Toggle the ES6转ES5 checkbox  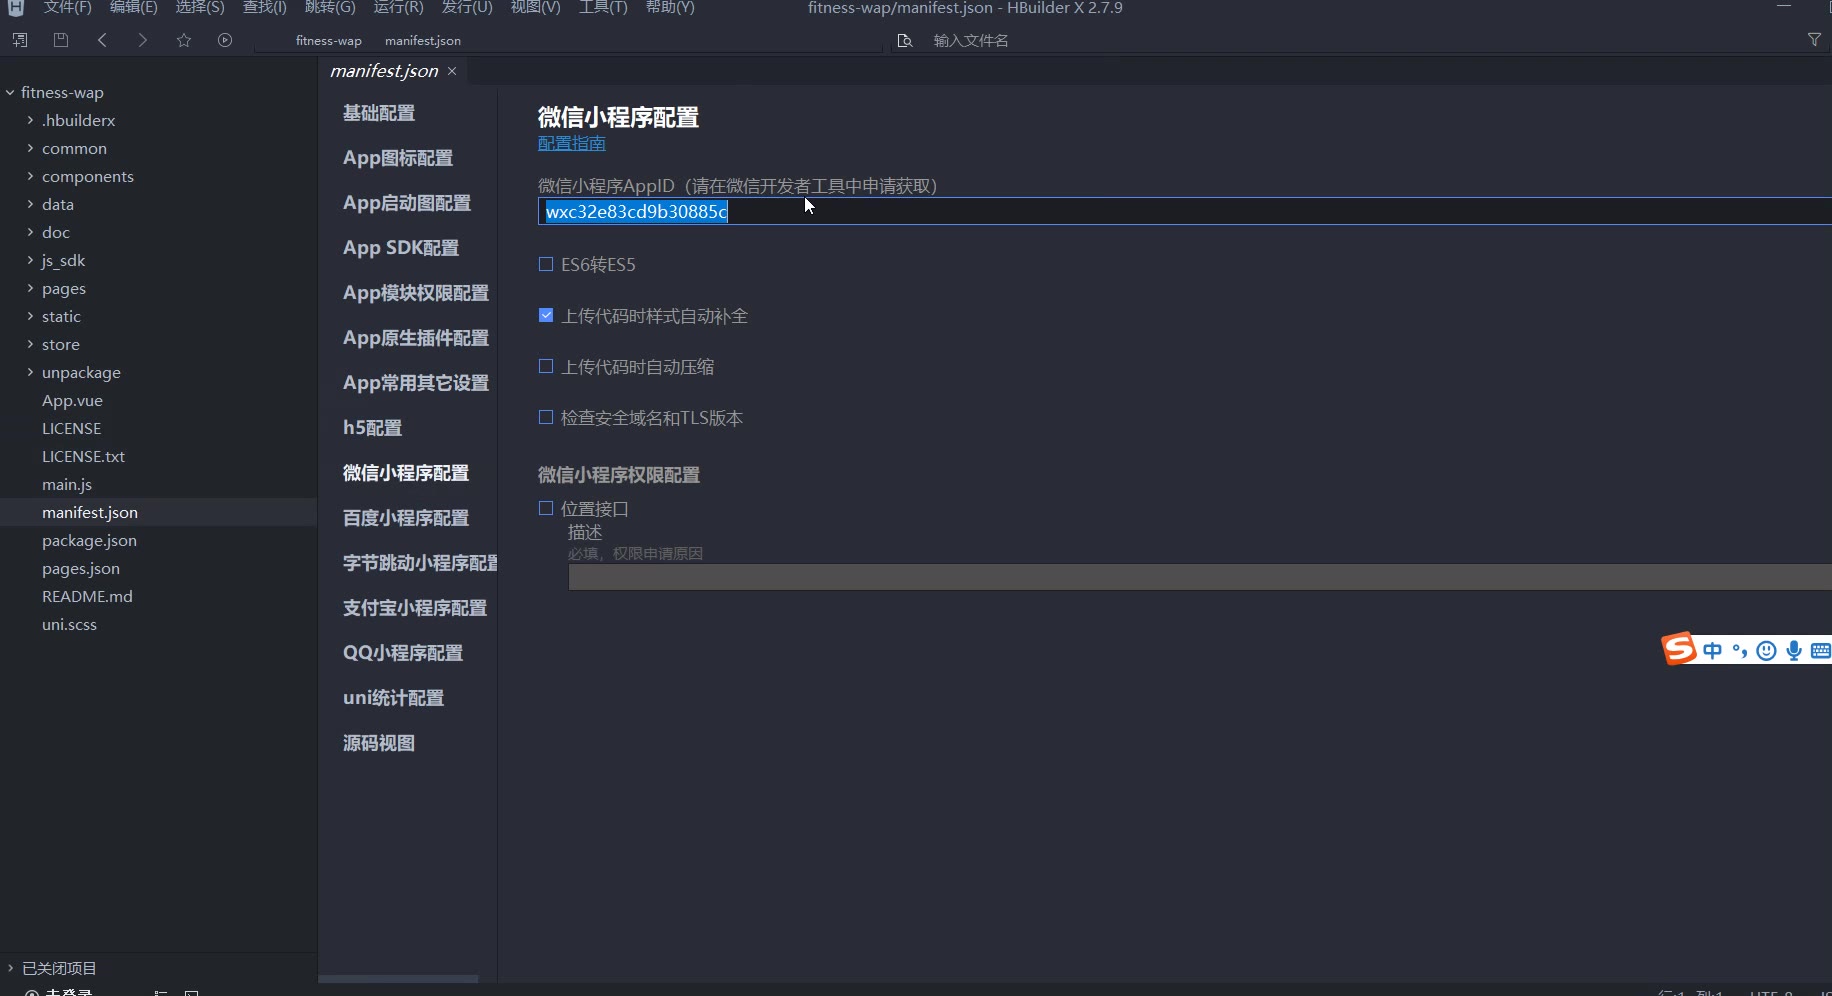click(x=546, y=264)
